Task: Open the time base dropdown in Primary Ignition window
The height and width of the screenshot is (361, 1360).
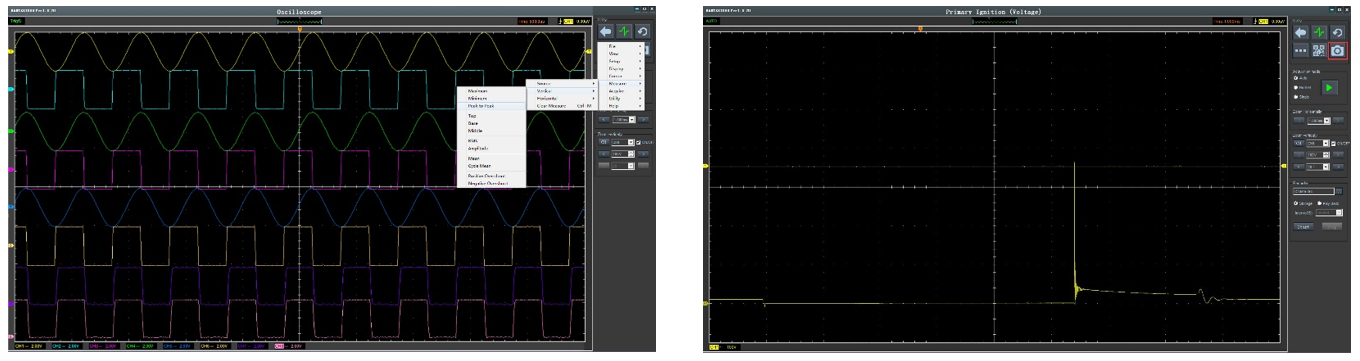Action: tap(1319, 120)
